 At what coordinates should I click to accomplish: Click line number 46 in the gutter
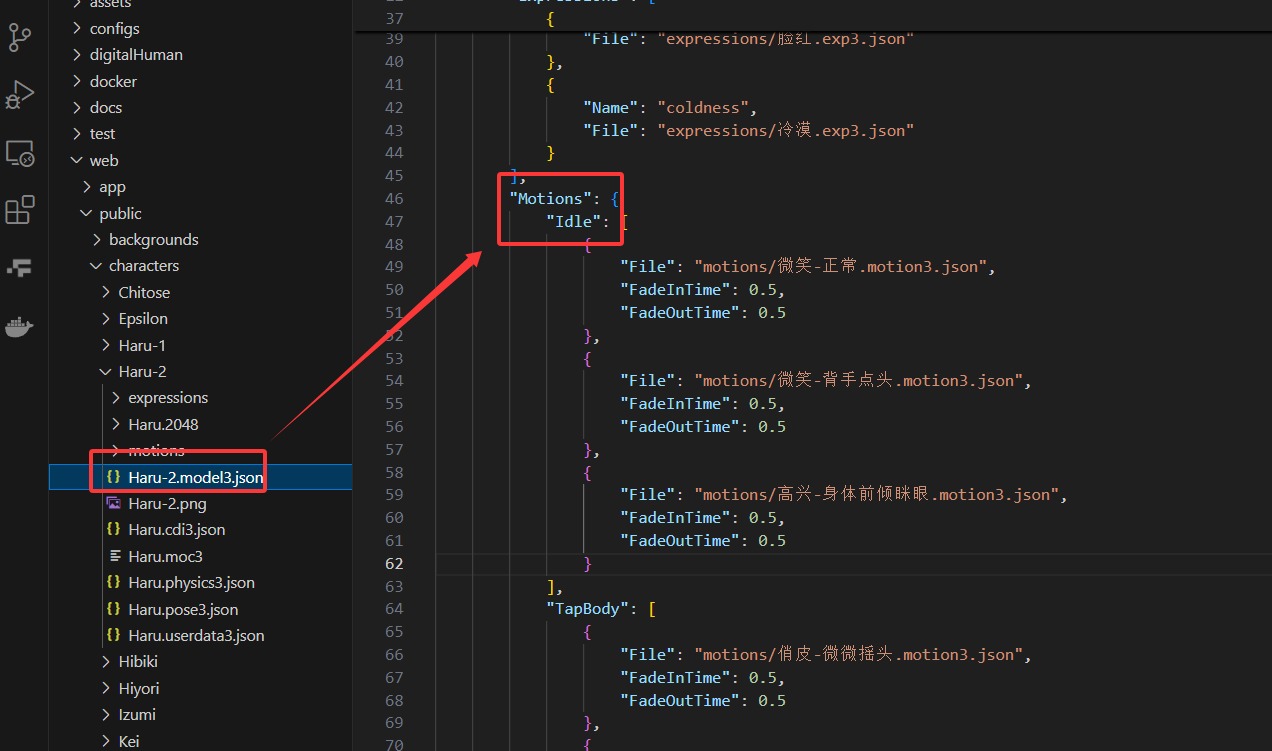coord(394,198)
